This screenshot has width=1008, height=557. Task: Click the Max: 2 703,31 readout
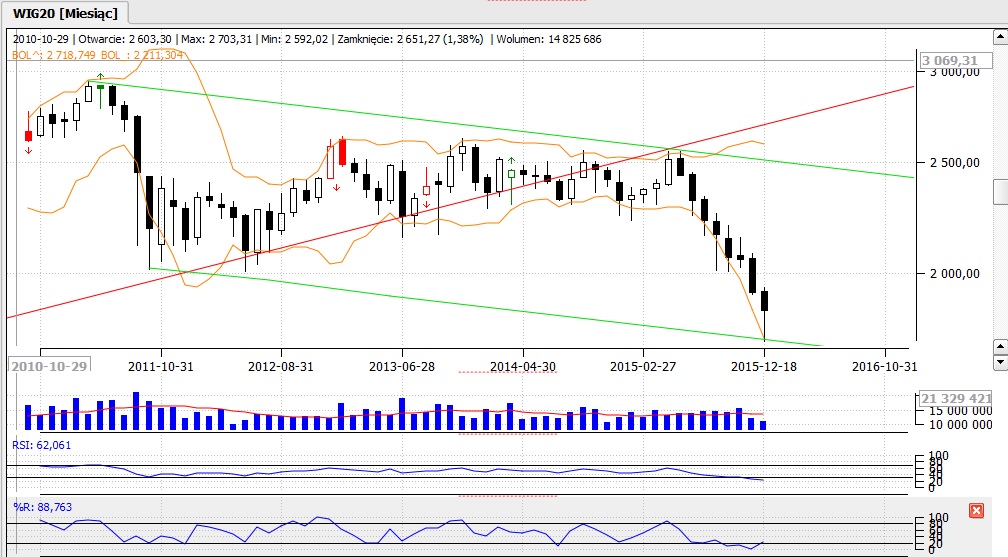pyautogui.click(x=217, y=39)
